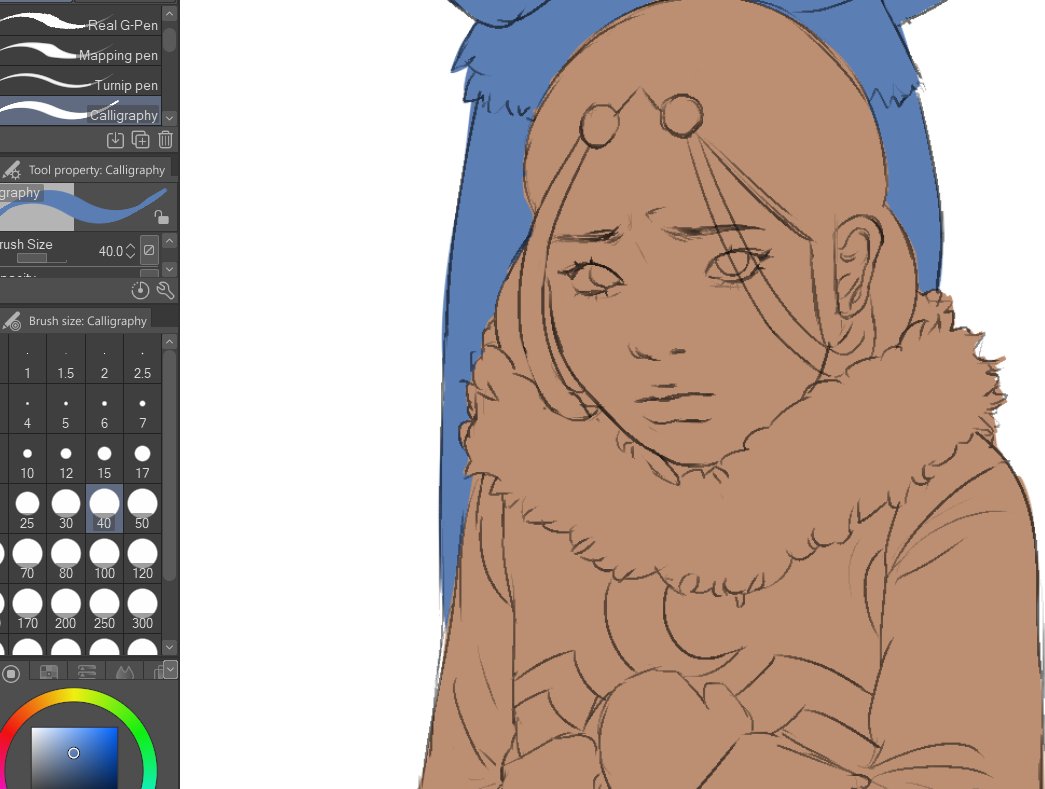Screen dimensions: 1045x789
Task: Open sub tool detail wrench icon
Action: [x=165, y=291]
